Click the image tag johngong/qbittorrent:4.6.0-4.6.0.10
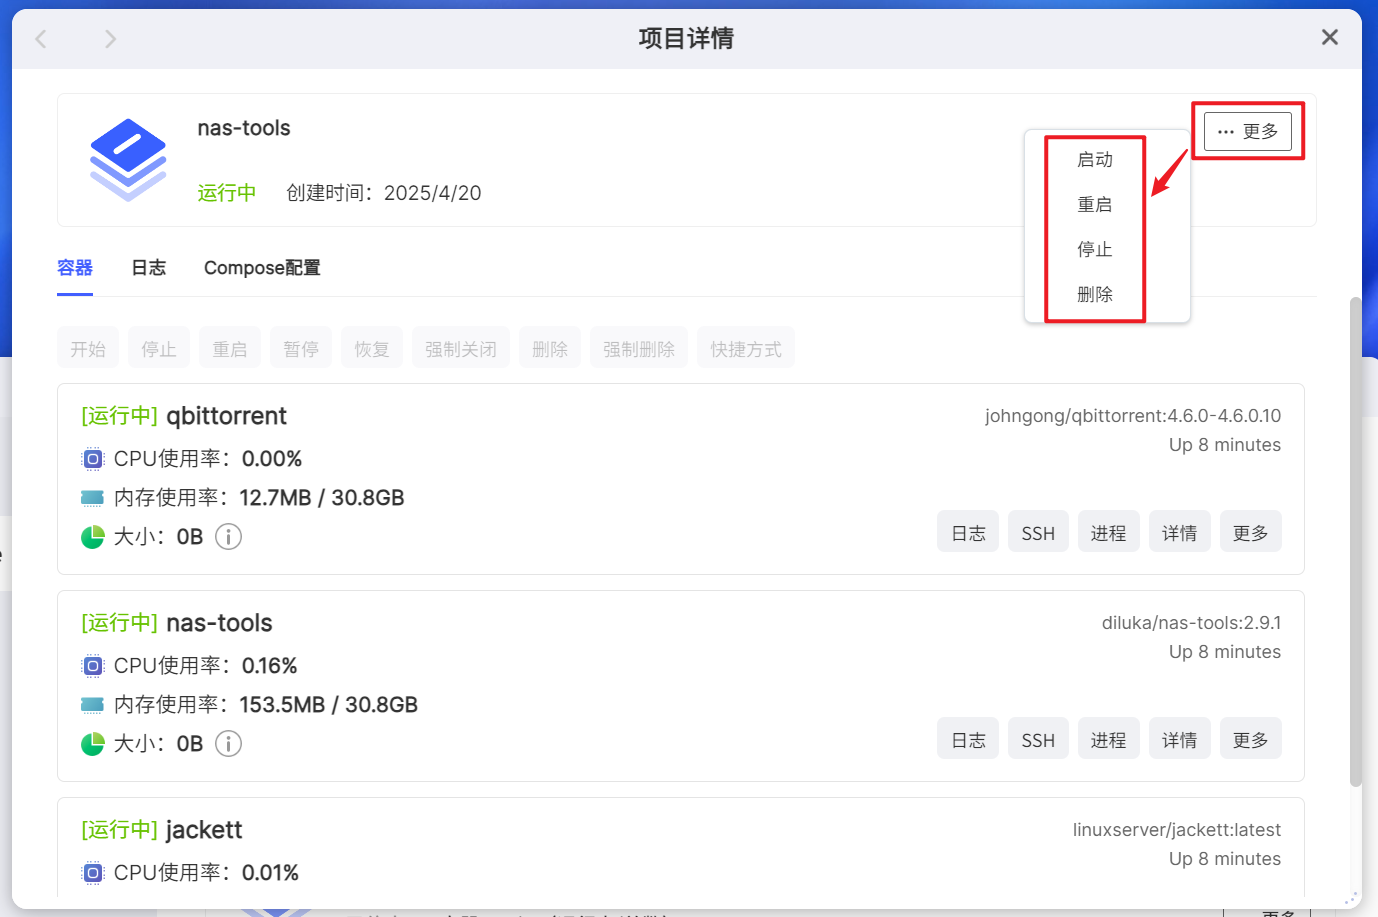The height and width of the screenshot is (917, 1378). [x=1133, y=416]
